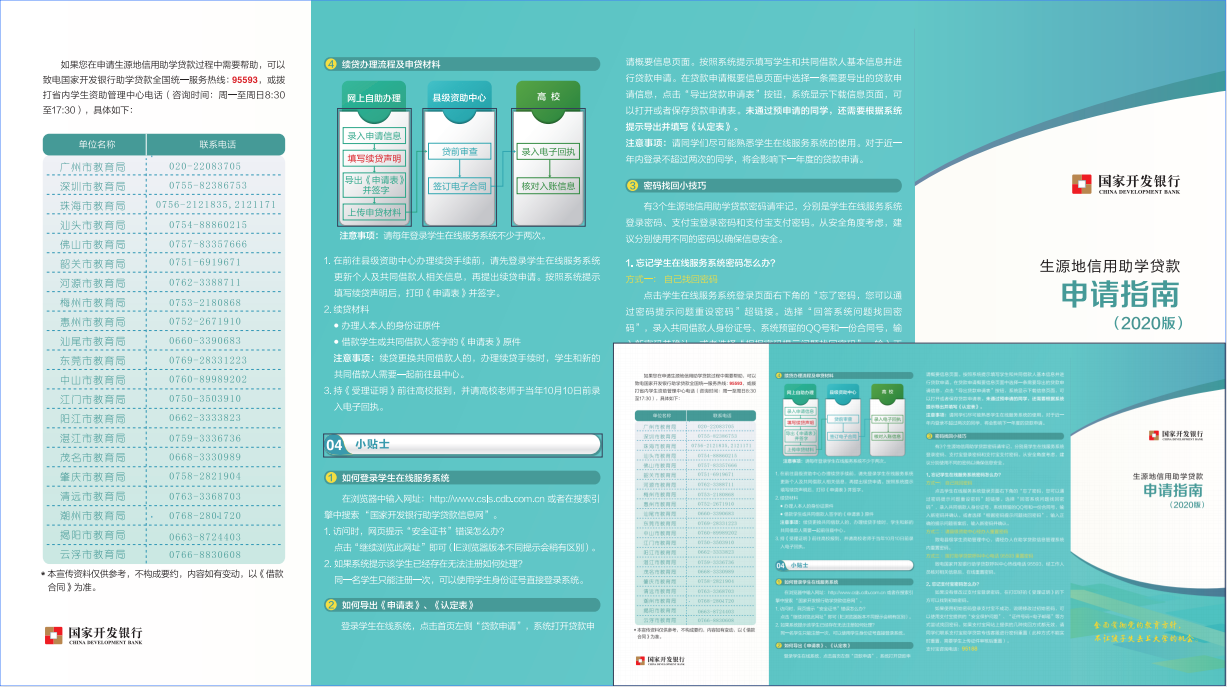The image size is (1227, 687).
Task: Select 深圳市教育局 in the large phone table
Action: (x=93, y=186)
